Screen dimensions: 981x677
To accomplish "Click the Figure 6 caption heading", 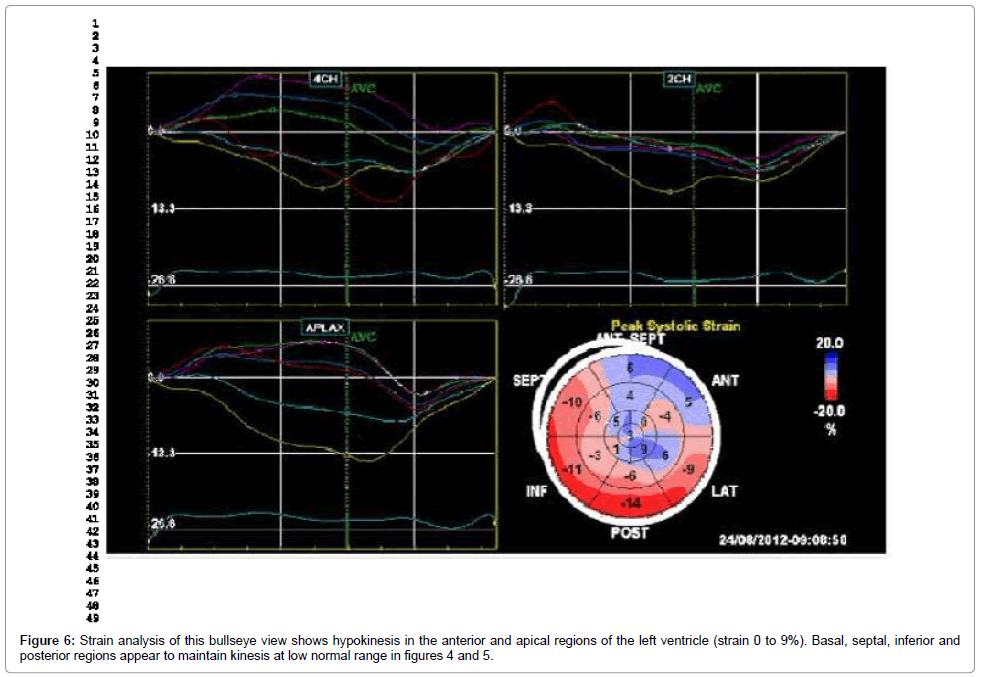I will coord(46,639).
